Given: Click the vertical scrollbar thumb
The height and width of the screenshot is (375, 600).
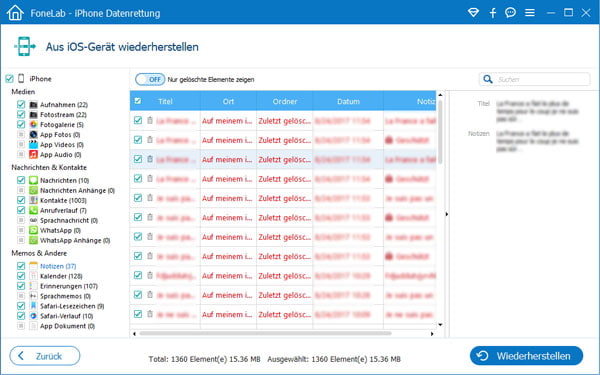Looking at the screenshot, I should 440,132.
